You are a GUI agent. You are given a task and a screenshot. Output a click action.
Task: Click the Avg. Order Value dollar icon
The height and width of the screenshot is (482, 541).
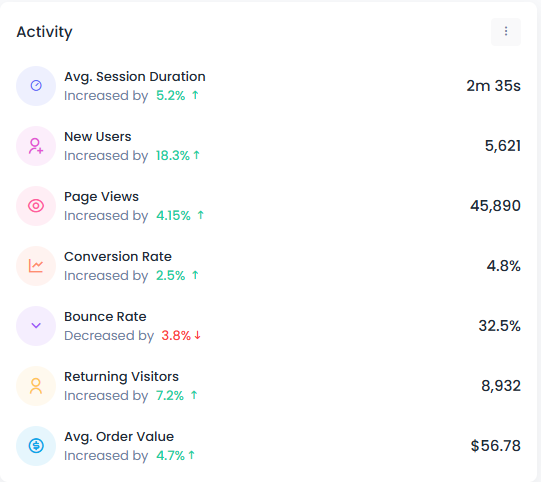[36, 446]
